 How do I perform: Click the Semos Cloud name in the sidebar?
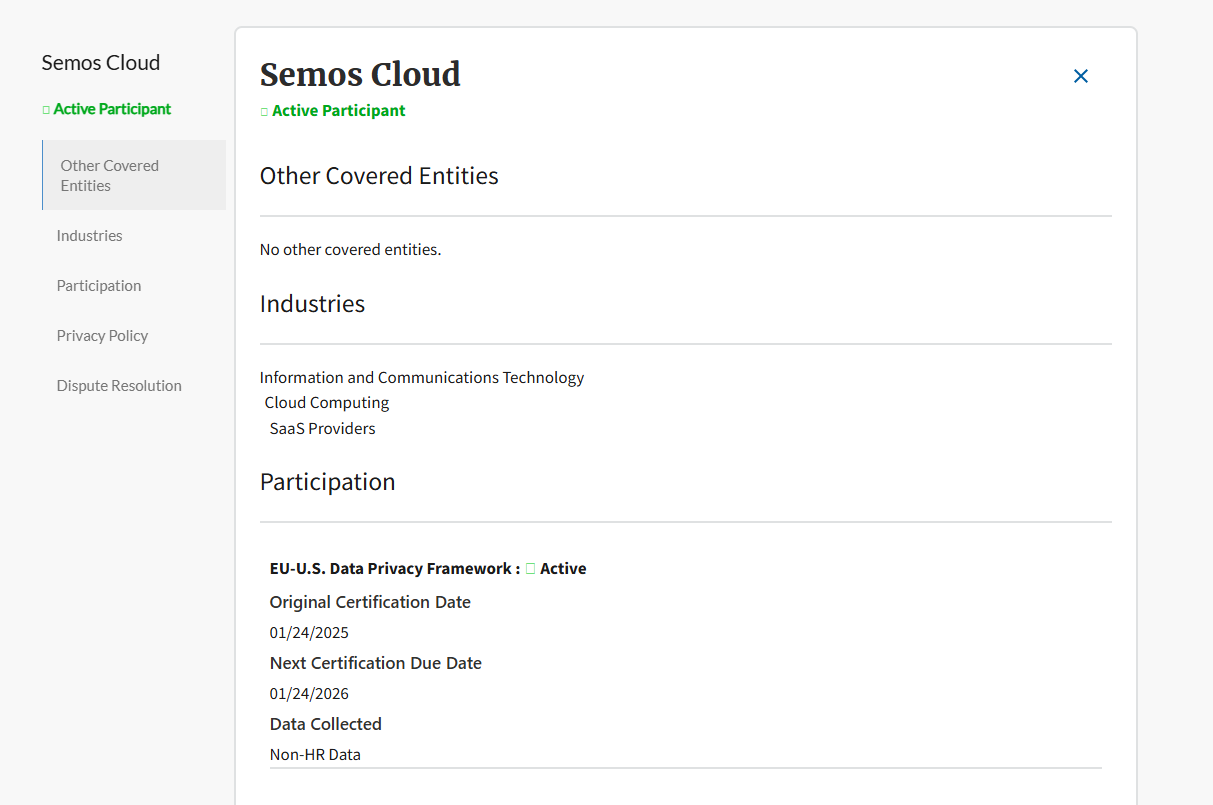click(100, 62)
